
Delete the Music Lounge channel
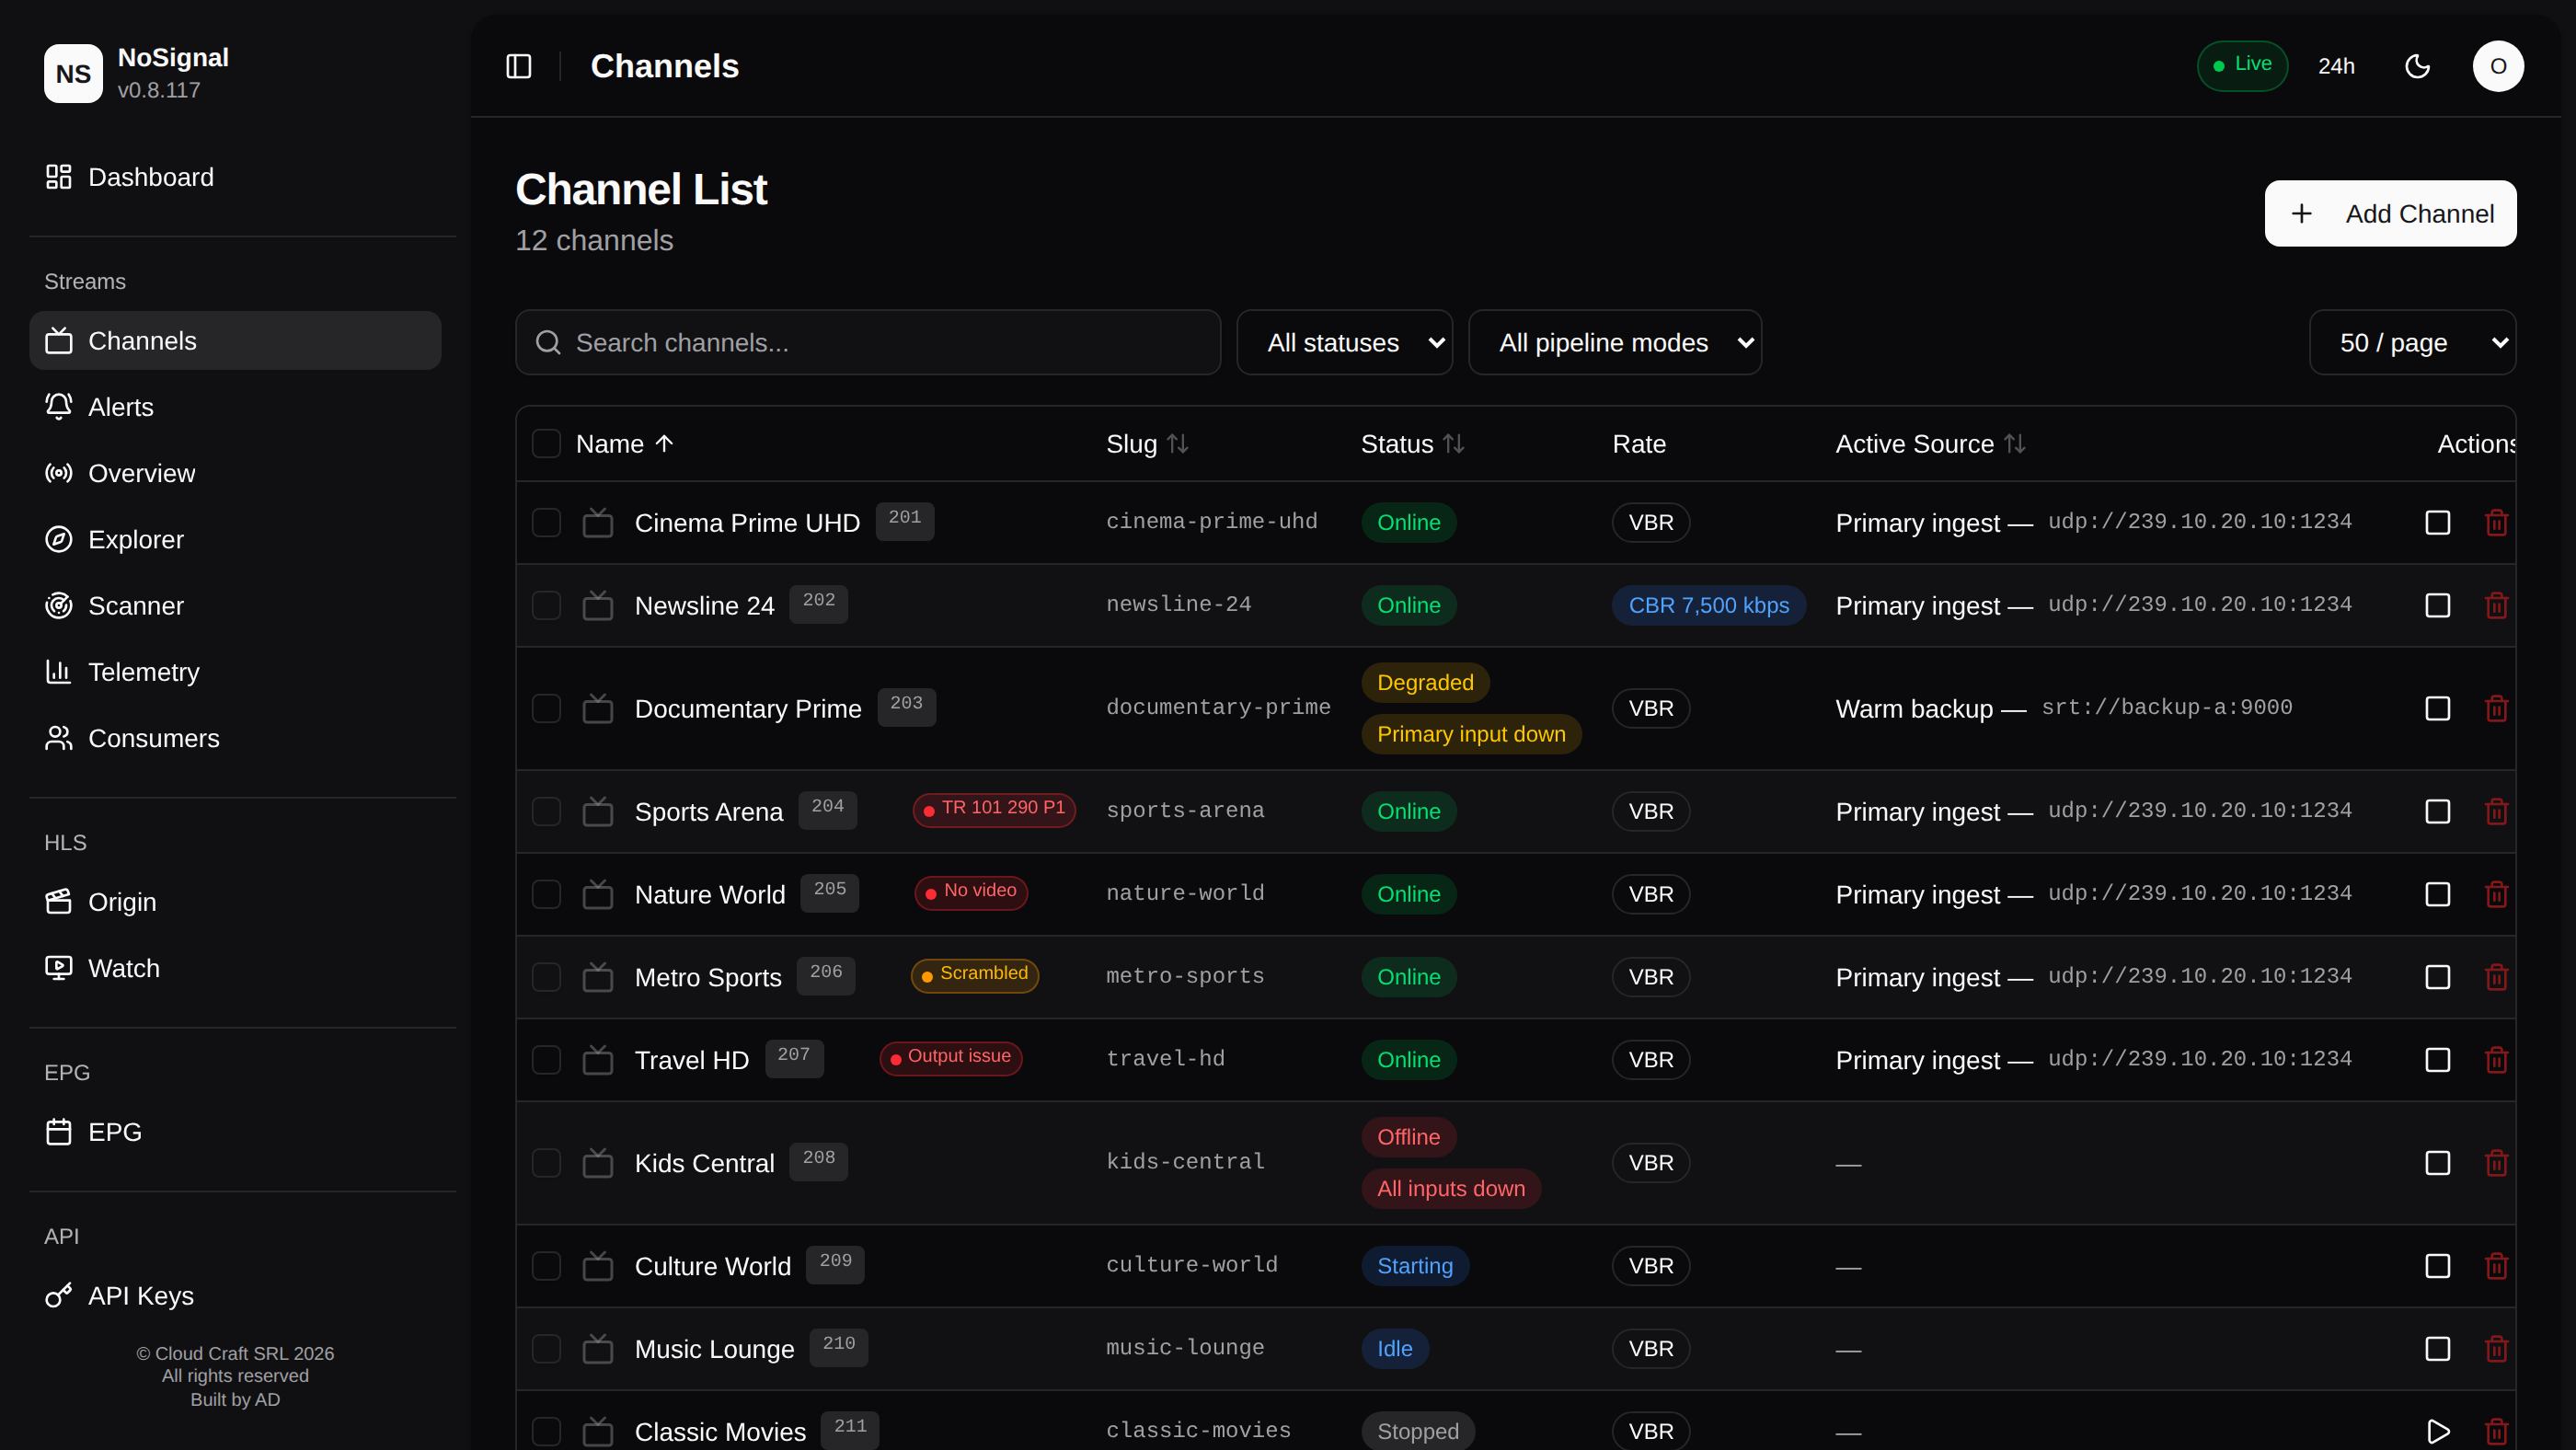click(2496, 1349)
